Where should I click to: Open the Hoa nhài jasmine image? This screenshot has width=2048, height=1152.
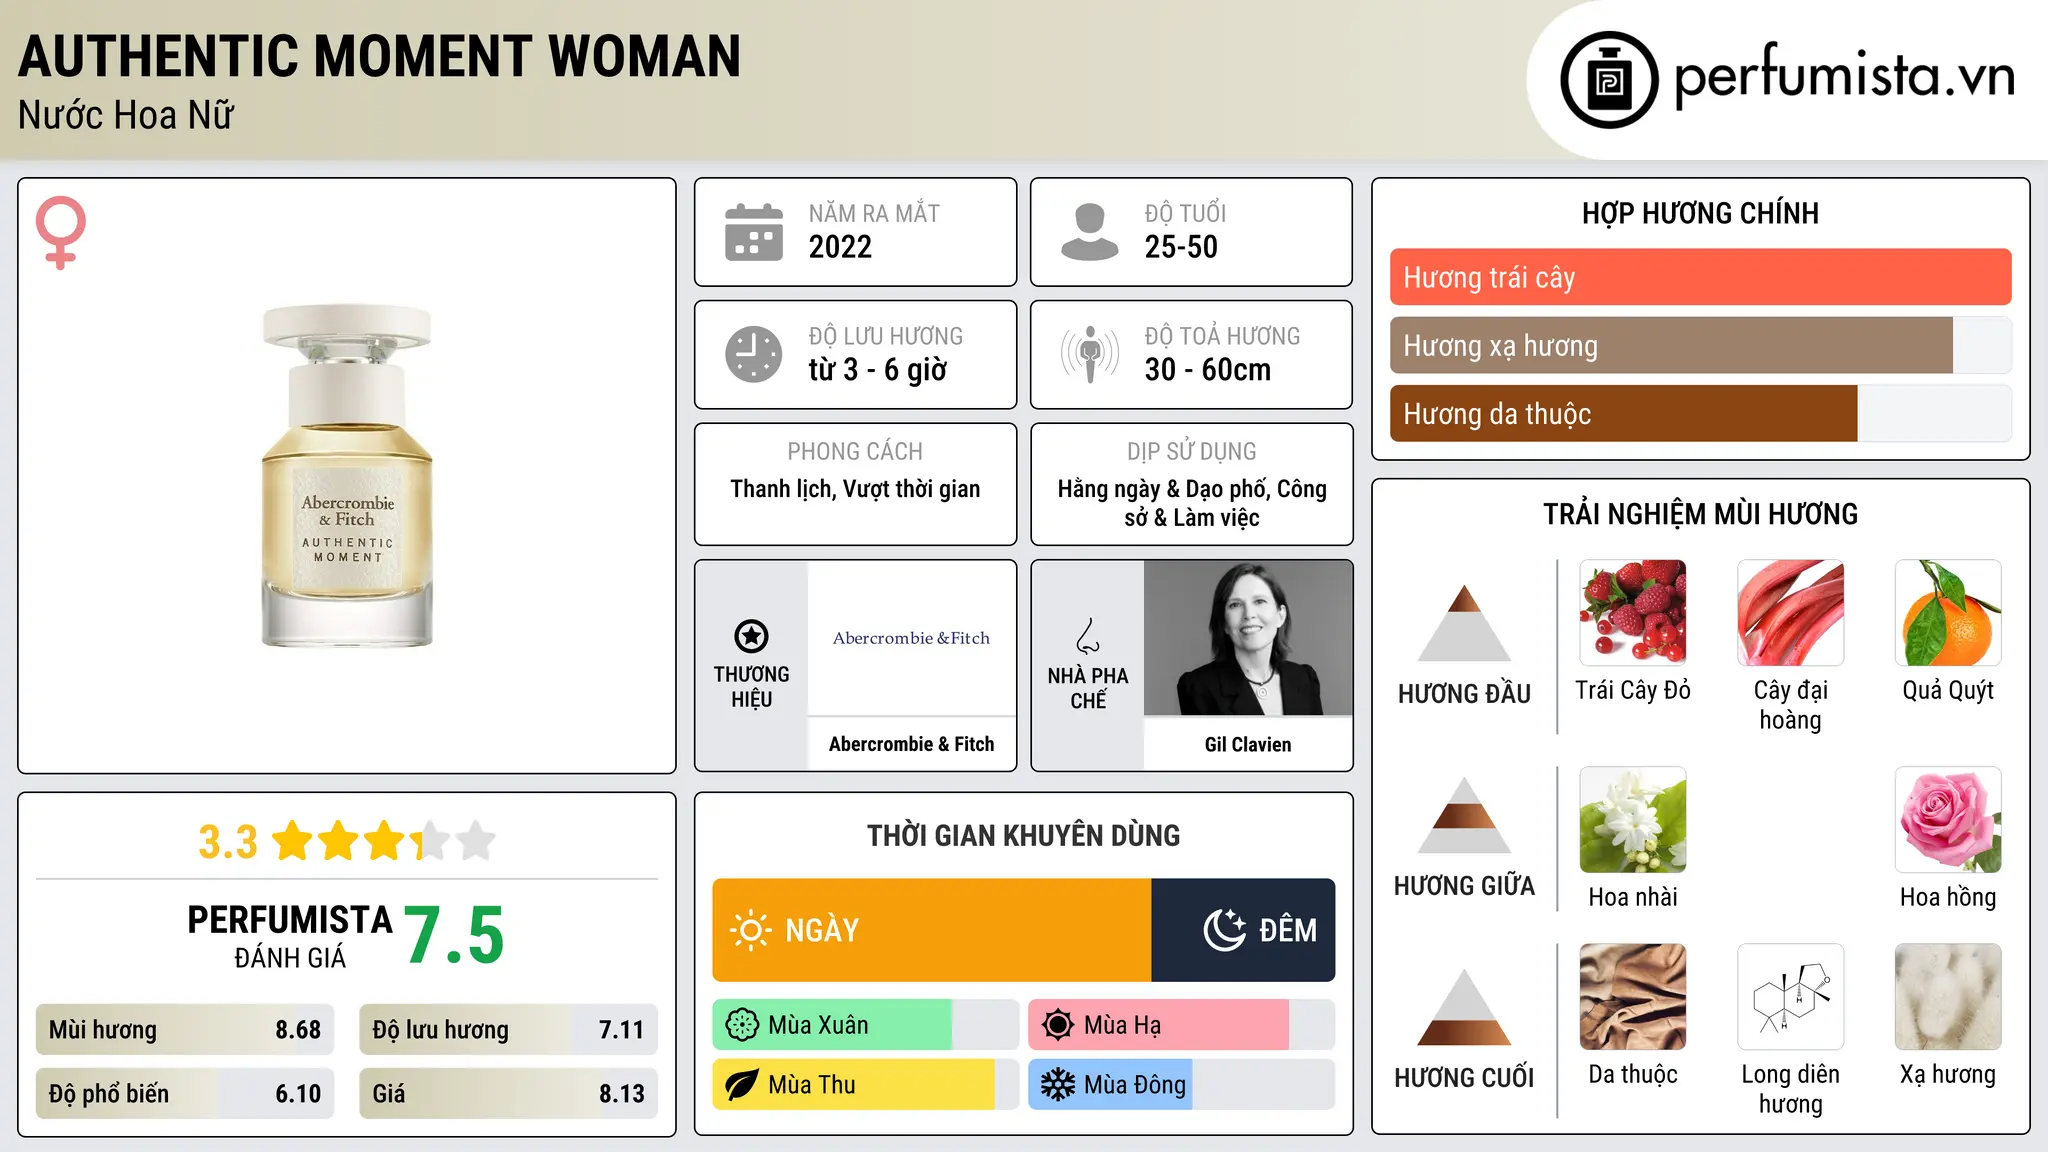1633,820
